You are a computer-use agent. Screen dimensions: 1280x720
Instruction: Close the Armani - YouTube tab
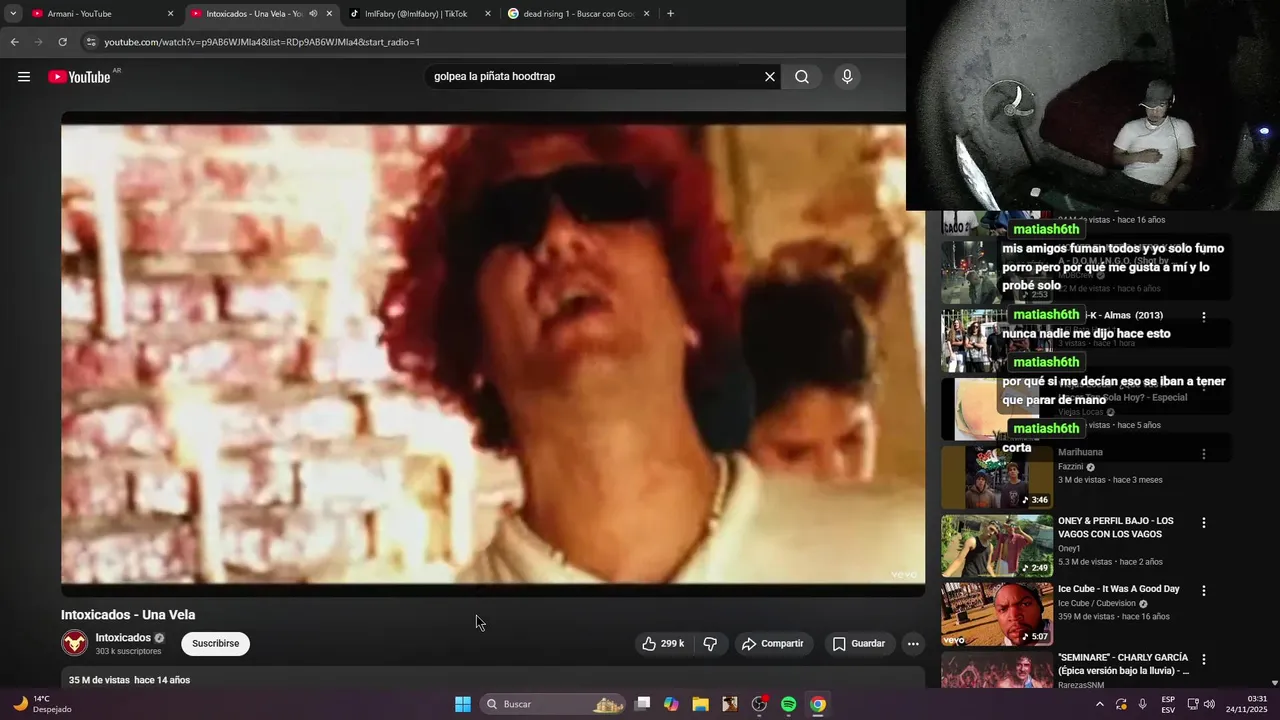pos(170,14)
